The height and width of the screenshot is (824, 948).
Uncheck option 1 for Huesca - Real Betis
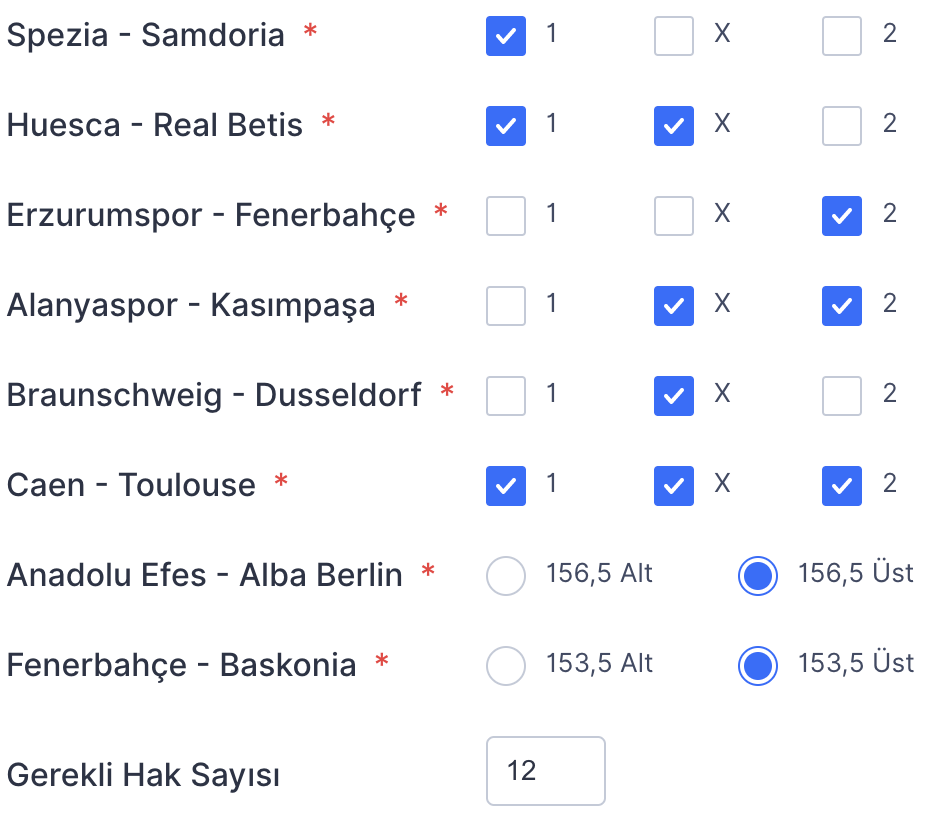[505, 126]
